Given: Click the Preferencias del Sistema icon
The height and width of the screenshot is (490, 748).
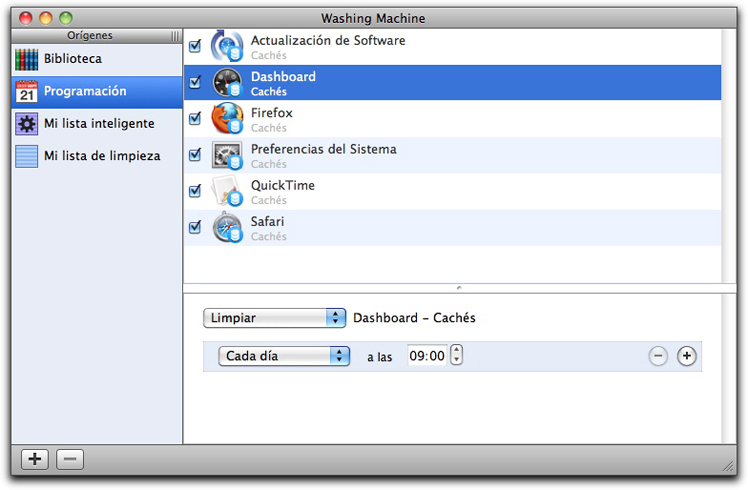Looking at the screenshot, I should coord(228,155).
